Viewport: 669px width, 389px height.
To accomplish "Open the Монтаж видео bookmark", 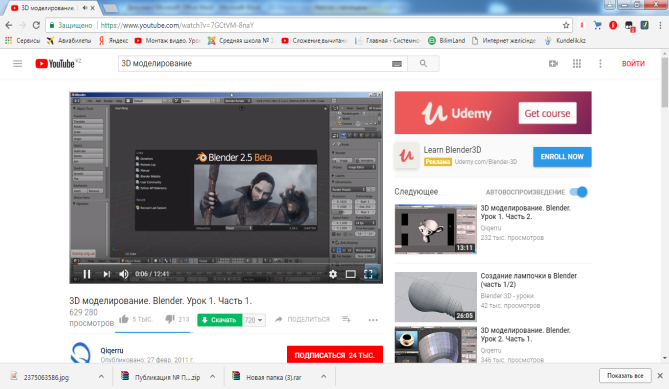I will [x=167, y=41].
